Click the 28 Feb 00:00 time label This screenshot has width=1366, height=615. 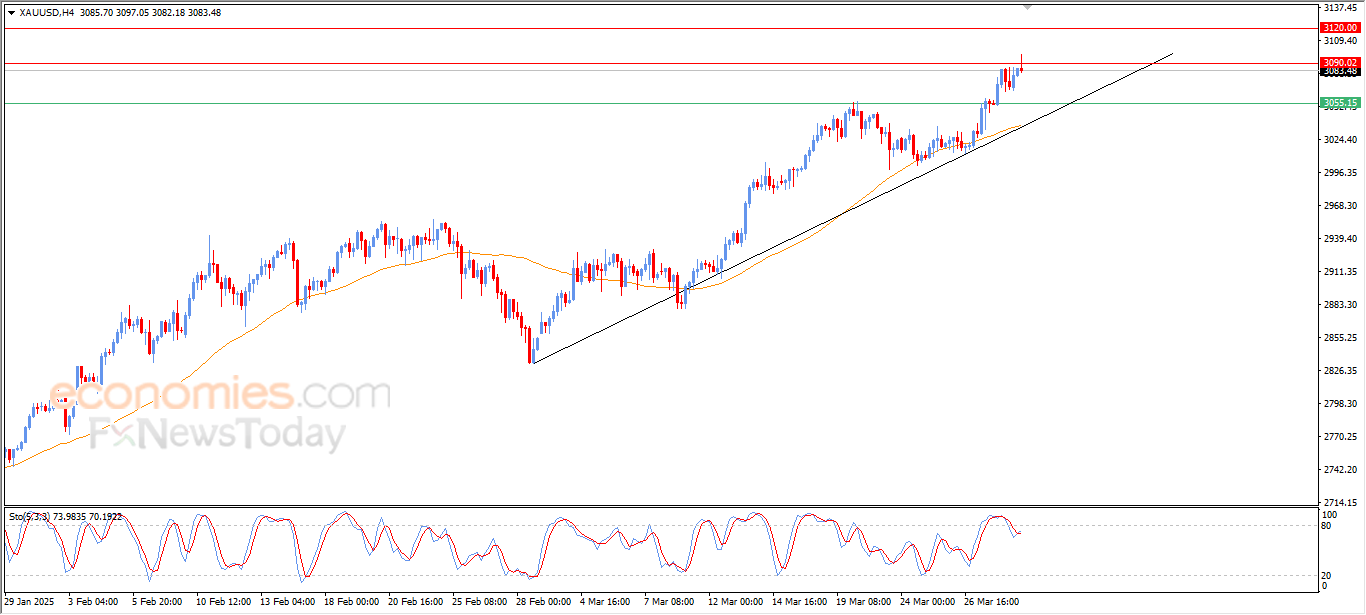pos(544,602)
